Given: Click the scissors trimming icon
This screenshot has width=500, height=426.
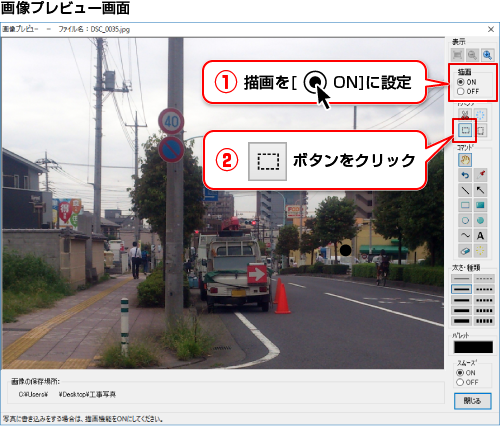Looking at the screenshot, I should pyautogui.click(x=465, y=115).
